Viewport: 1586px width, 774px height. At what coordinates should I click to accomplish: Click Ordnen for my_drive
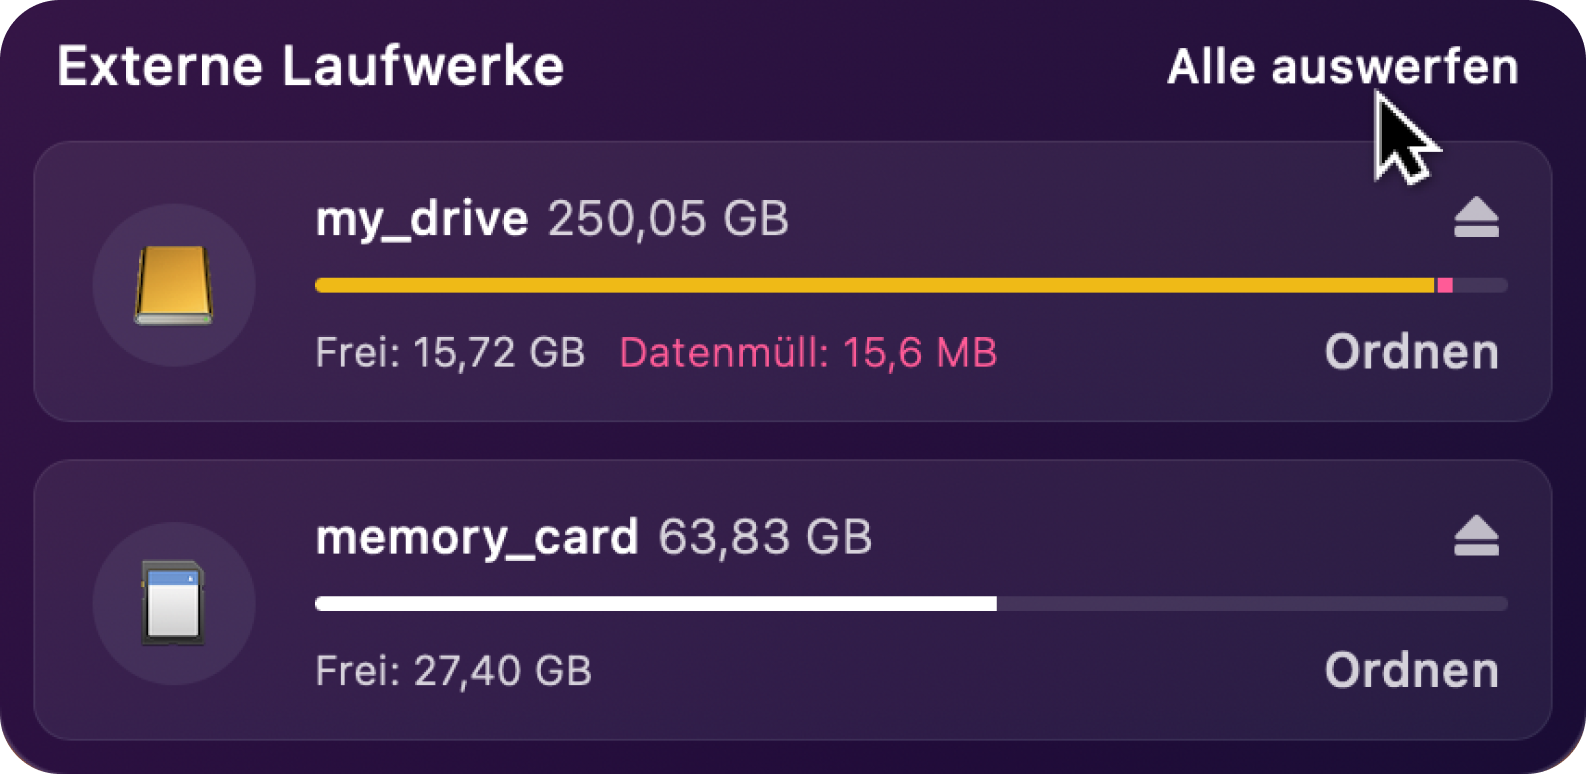(1411, 352)
